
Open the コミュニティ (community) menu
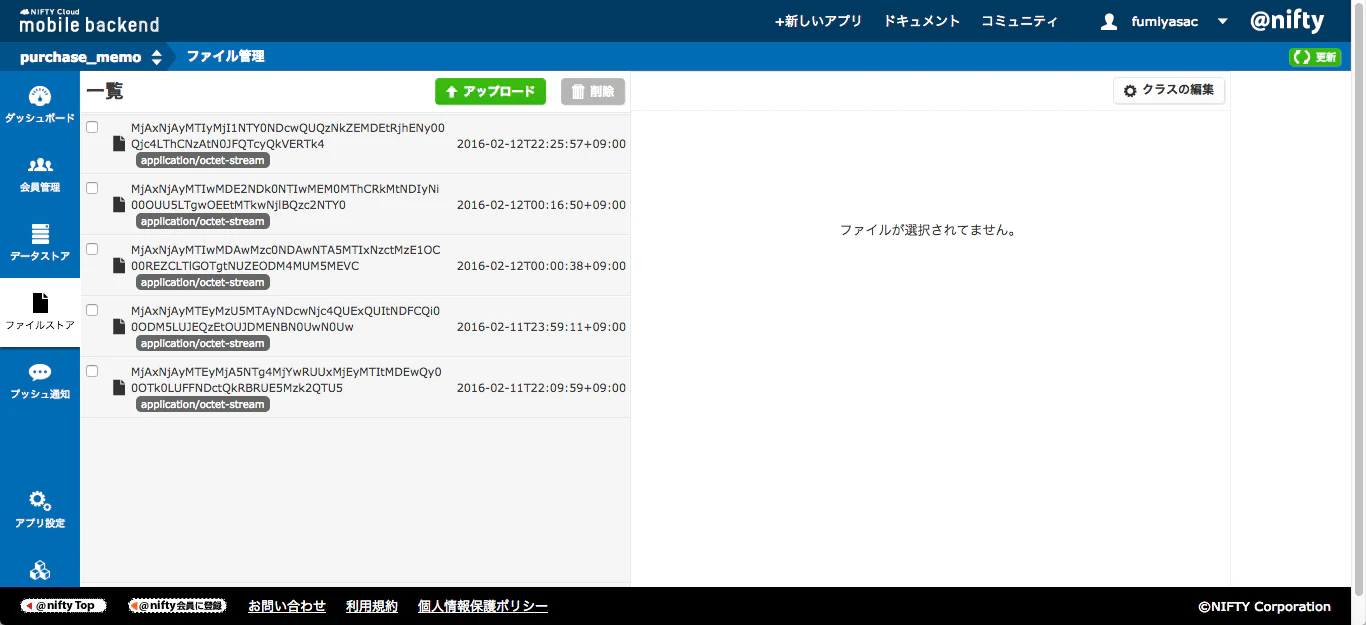pyautogui.click(x=1019, y=21)
